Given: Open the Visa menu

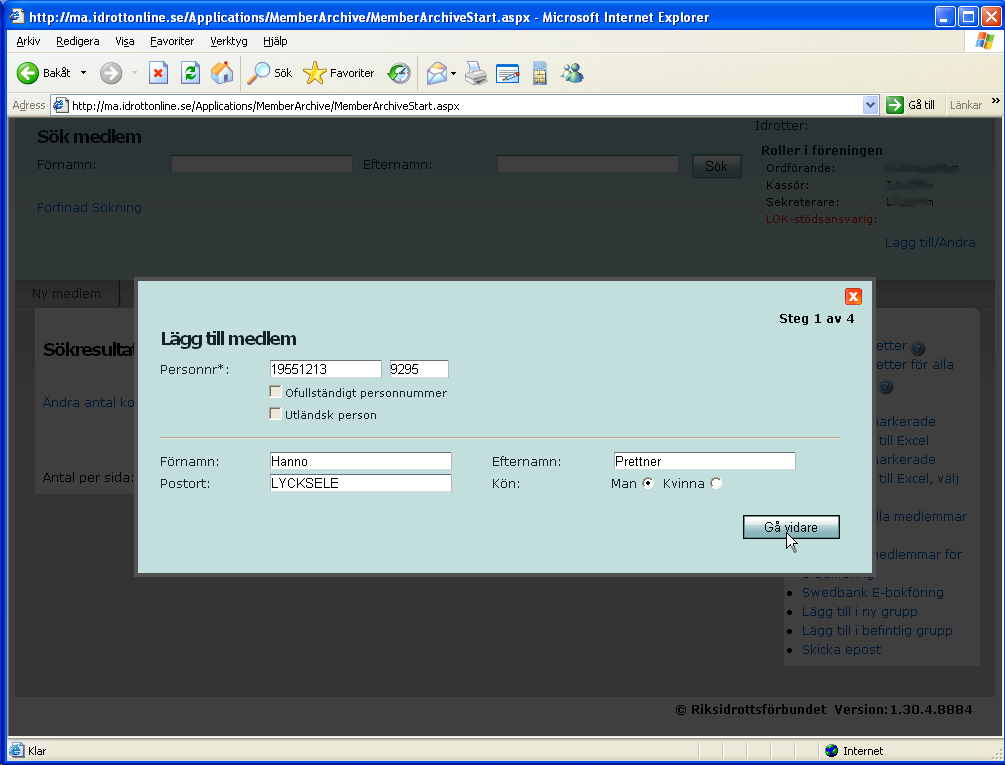Looking at the screenshot, I should click(x=124, y=41).
